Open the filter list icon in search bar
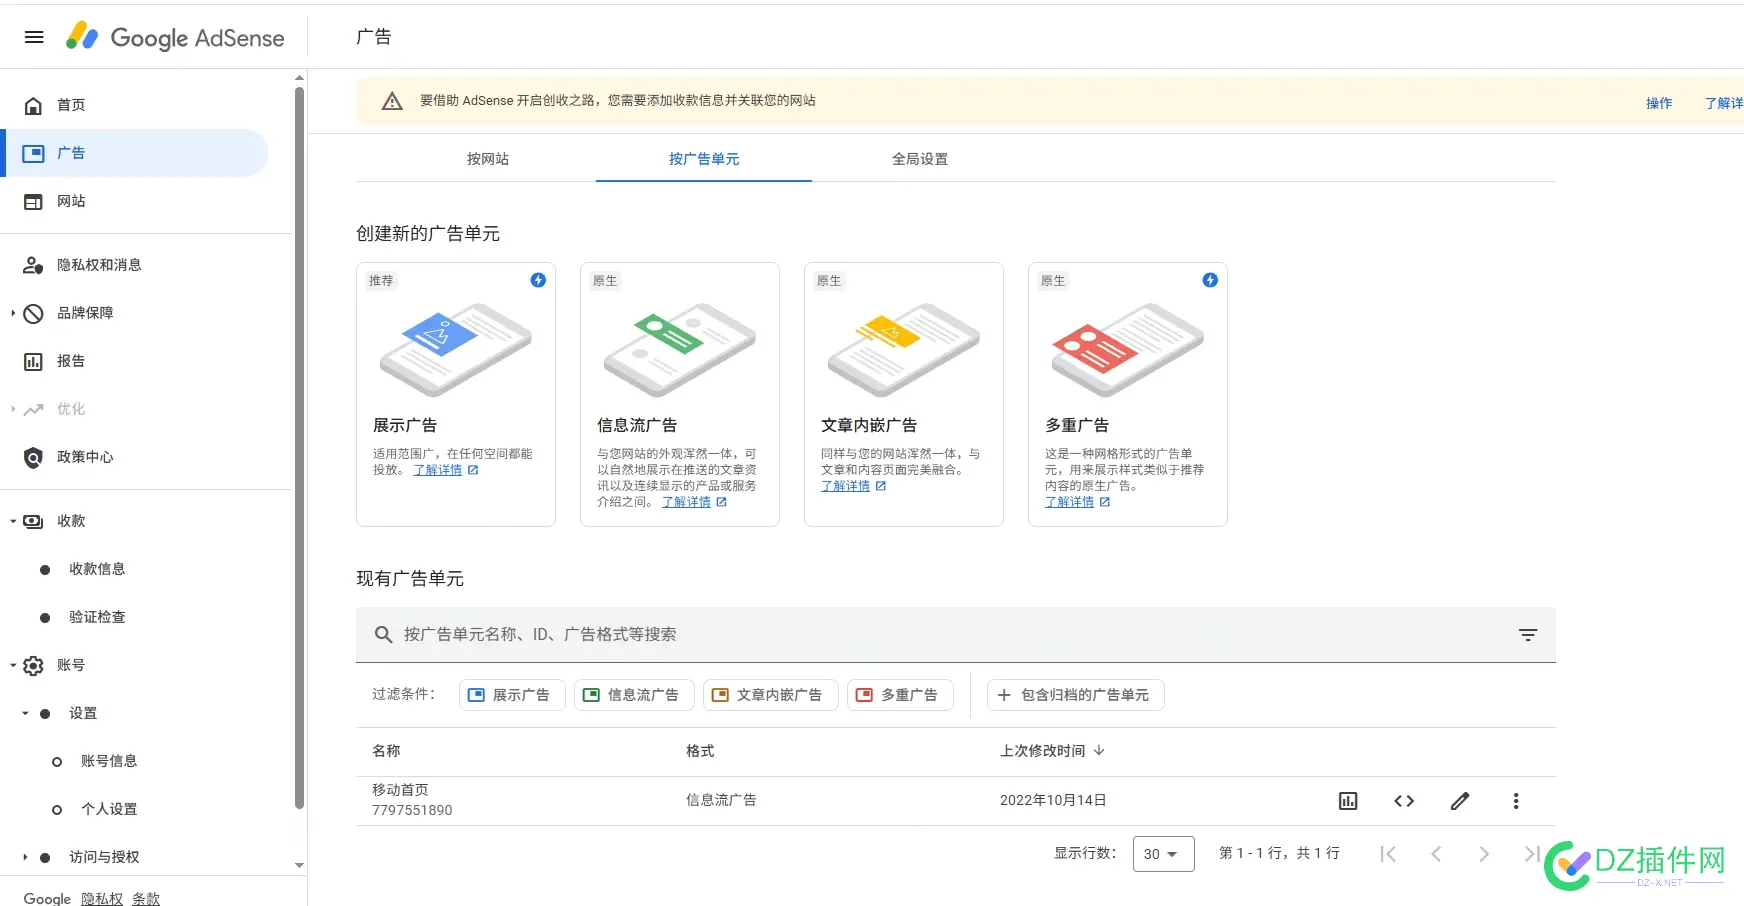1744x906 pixels. tap(1528, 634)
